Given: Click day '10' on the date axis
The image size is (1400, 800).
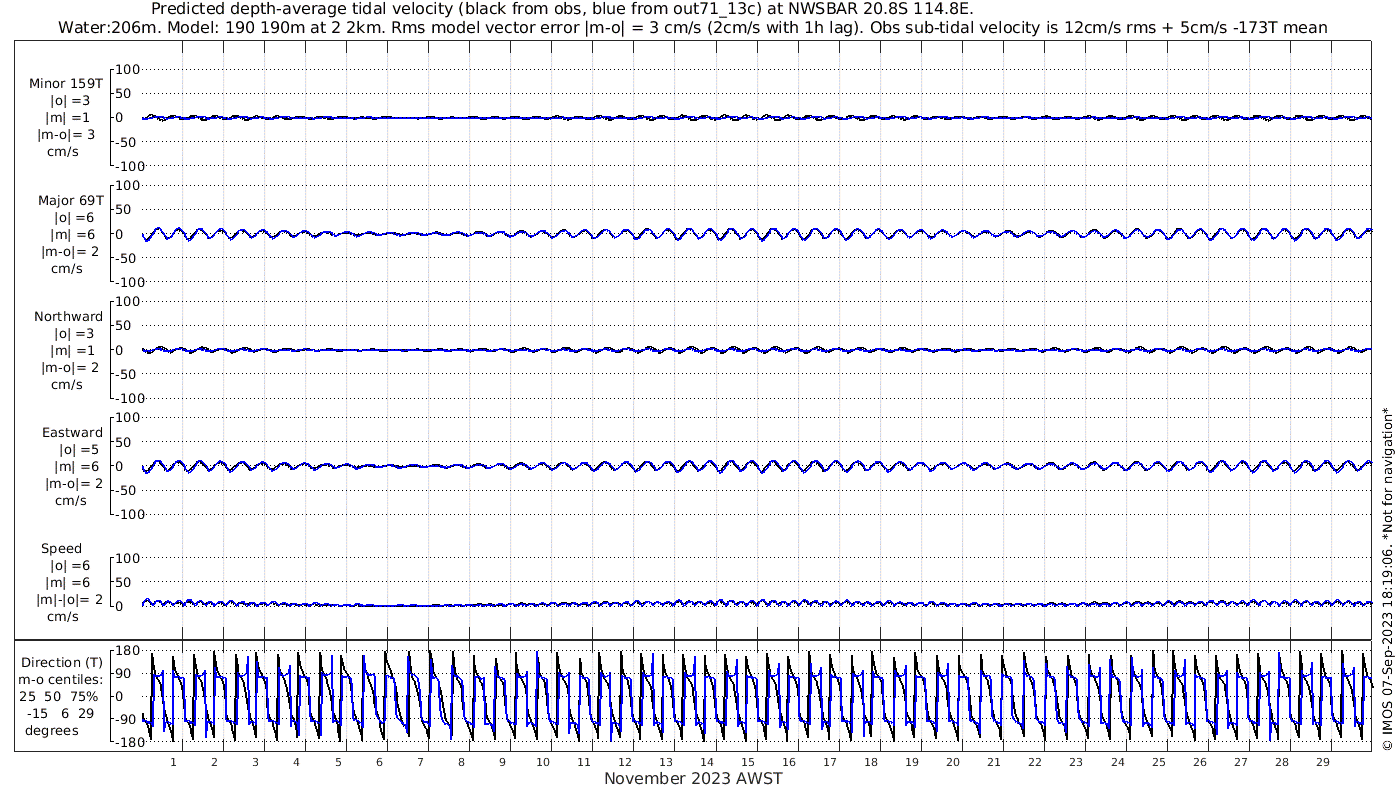Looking at the screenshot, I should (543, 762).
